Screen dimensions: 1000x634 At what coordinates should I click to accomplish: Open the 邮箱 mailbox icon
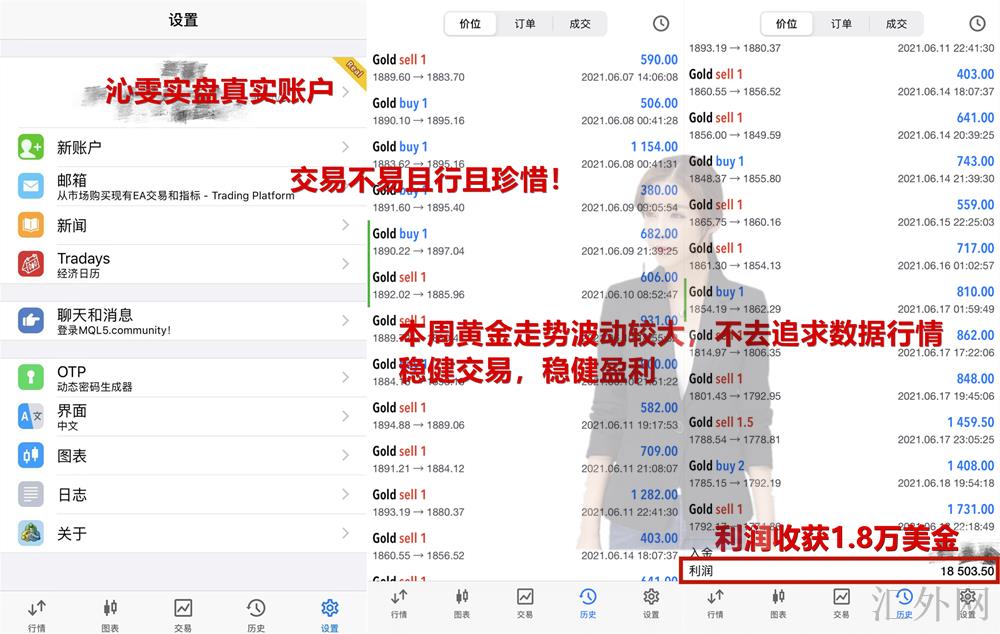31,186
